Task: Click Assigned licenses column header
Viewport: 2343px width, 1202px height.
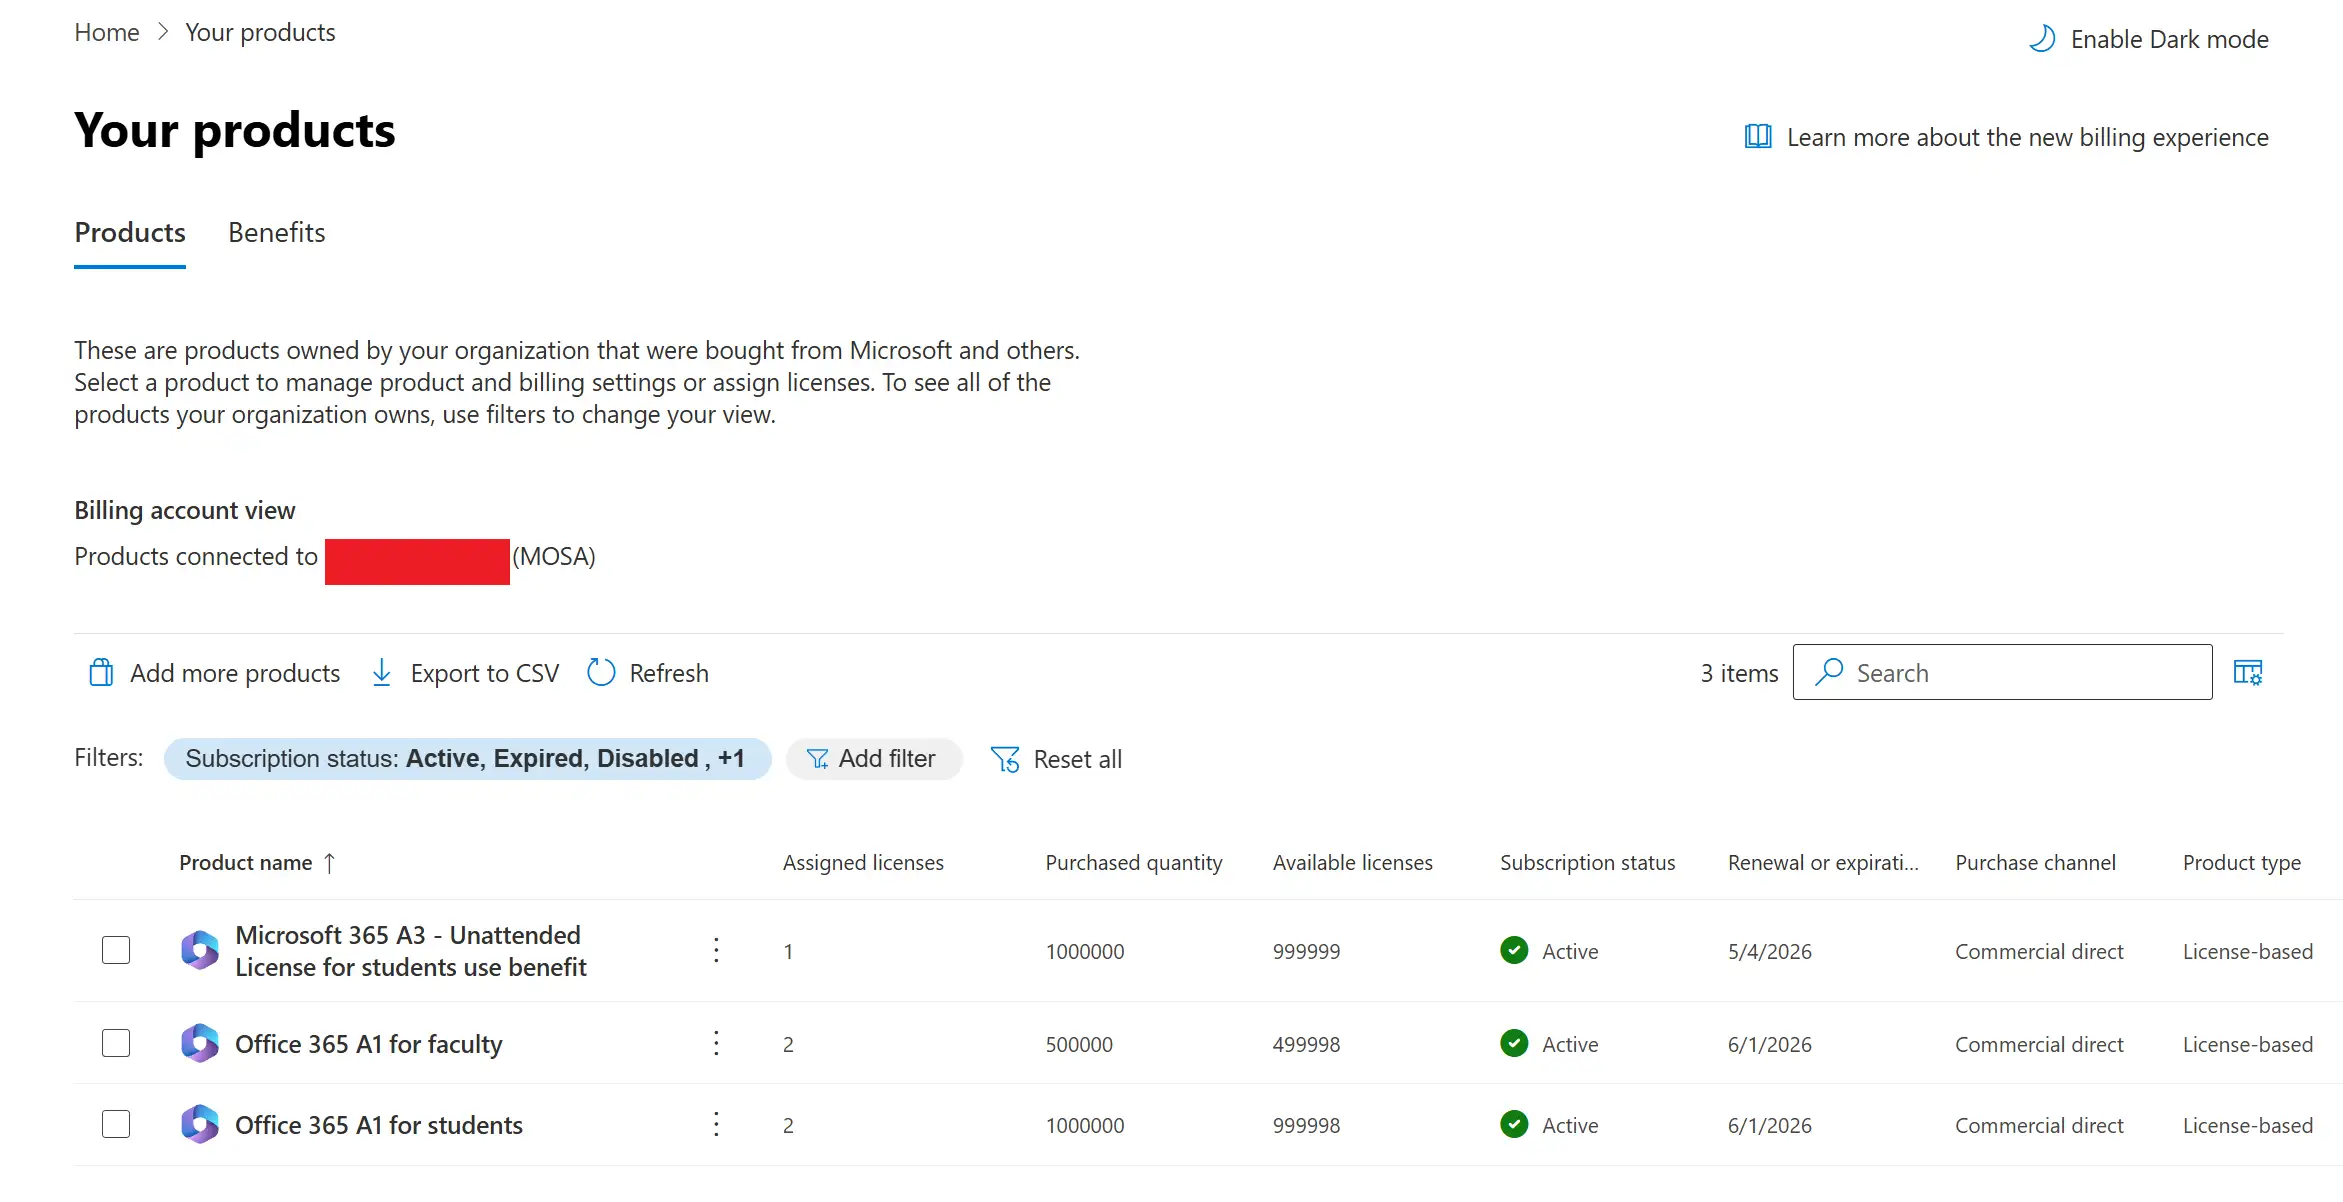Action: tap(863, 863)
